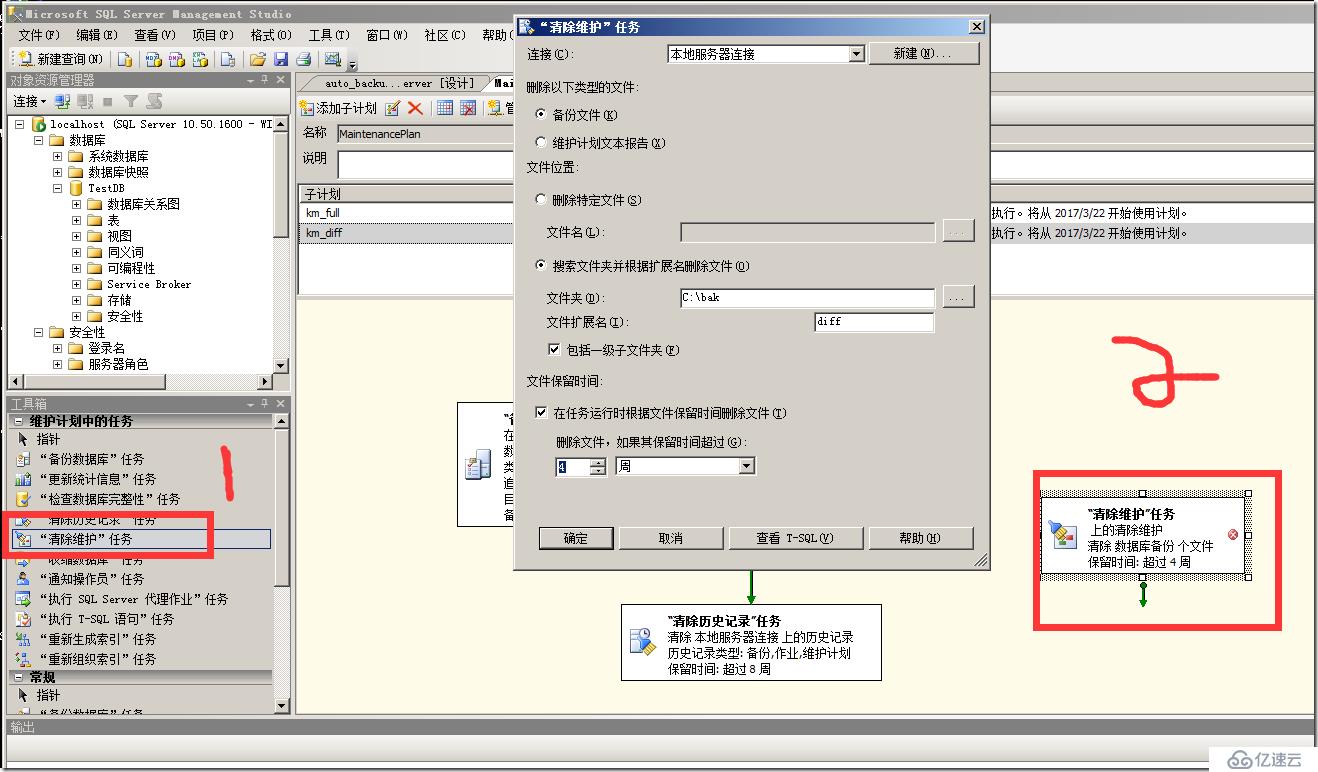Select the 维护计划文本报告 radio button
The image size is (1318, 772).
point(541,143)
